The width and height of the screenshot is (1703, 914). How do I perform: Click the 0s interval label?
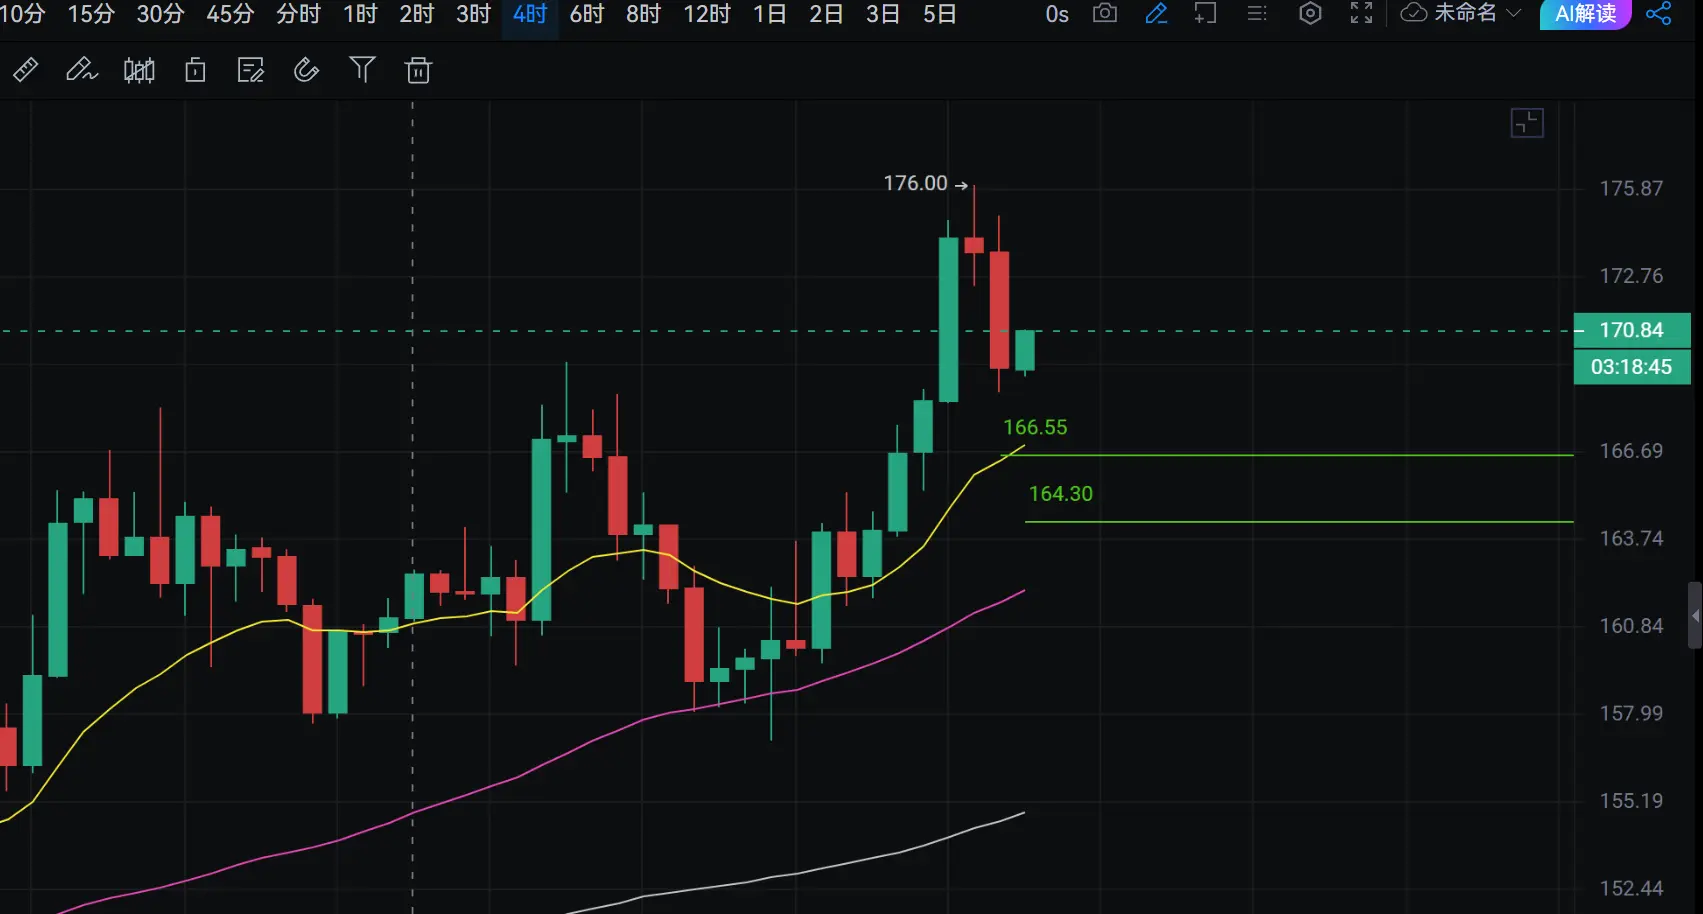tap(1057, 14)
